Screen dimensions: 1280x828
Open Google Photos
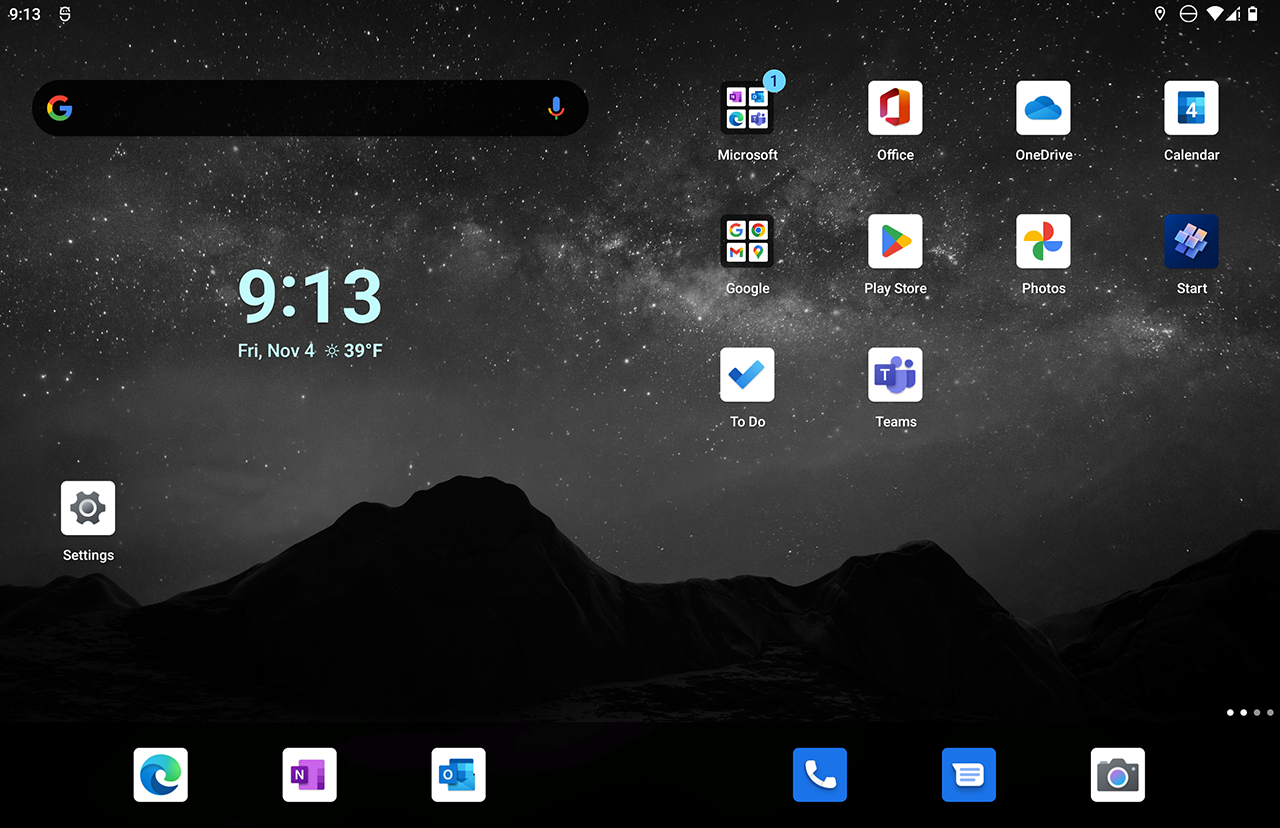point(1043,241)
